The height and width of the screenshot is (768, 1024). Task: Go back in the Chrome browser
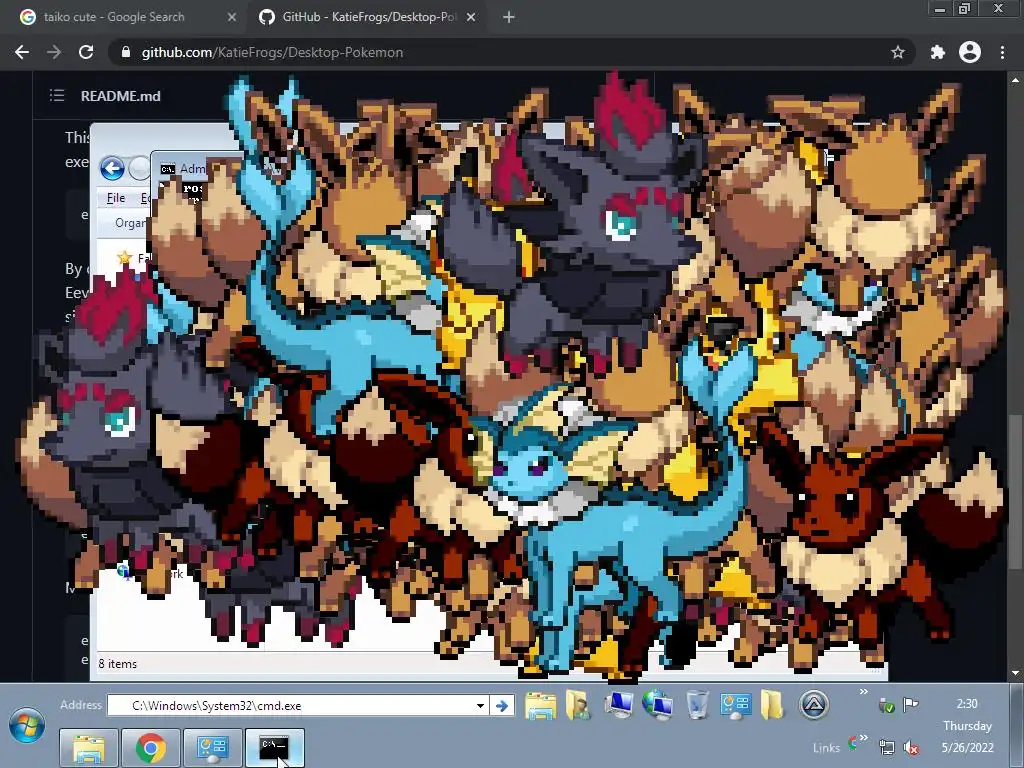pyautogui.click(x=22, y=52)
